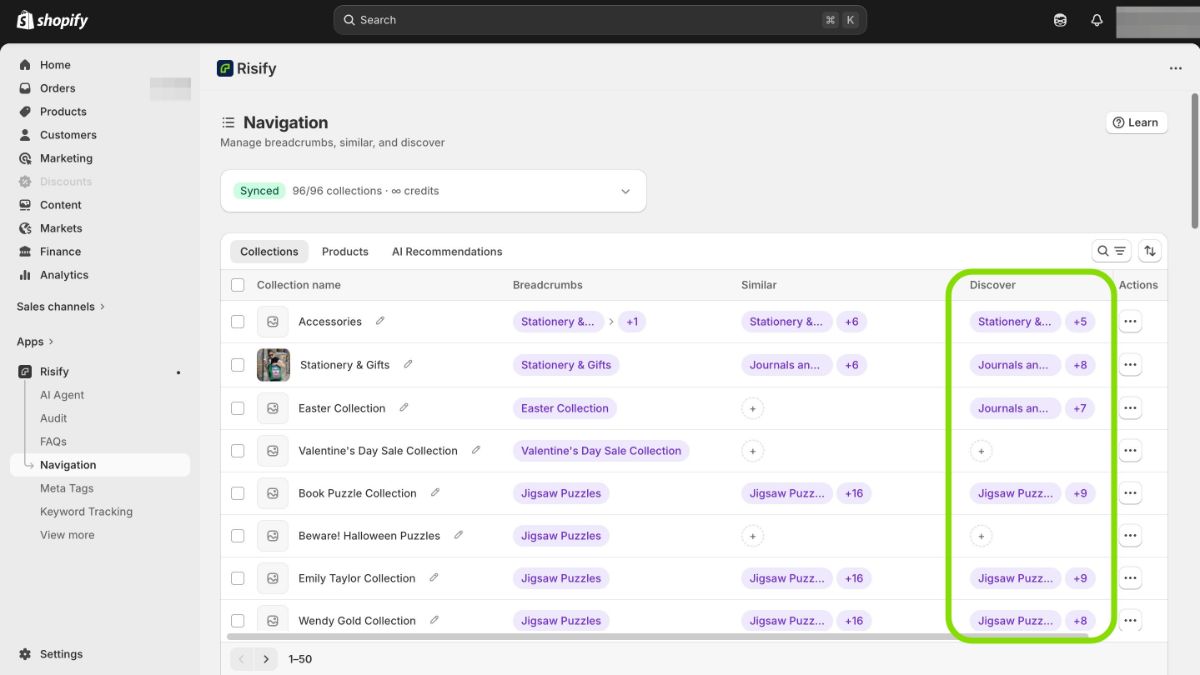Add Similar collection for Easter Collection
The height and width of the screenshot is (675, 1200).
point(752,408)
